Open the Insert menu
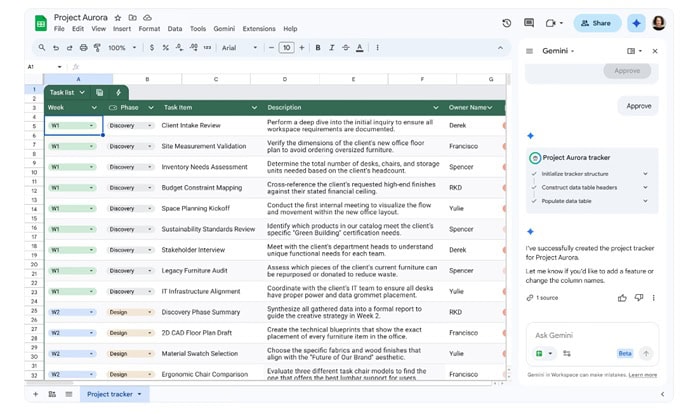Viewport: 700px width, 414px height. [x=122, y=29]
